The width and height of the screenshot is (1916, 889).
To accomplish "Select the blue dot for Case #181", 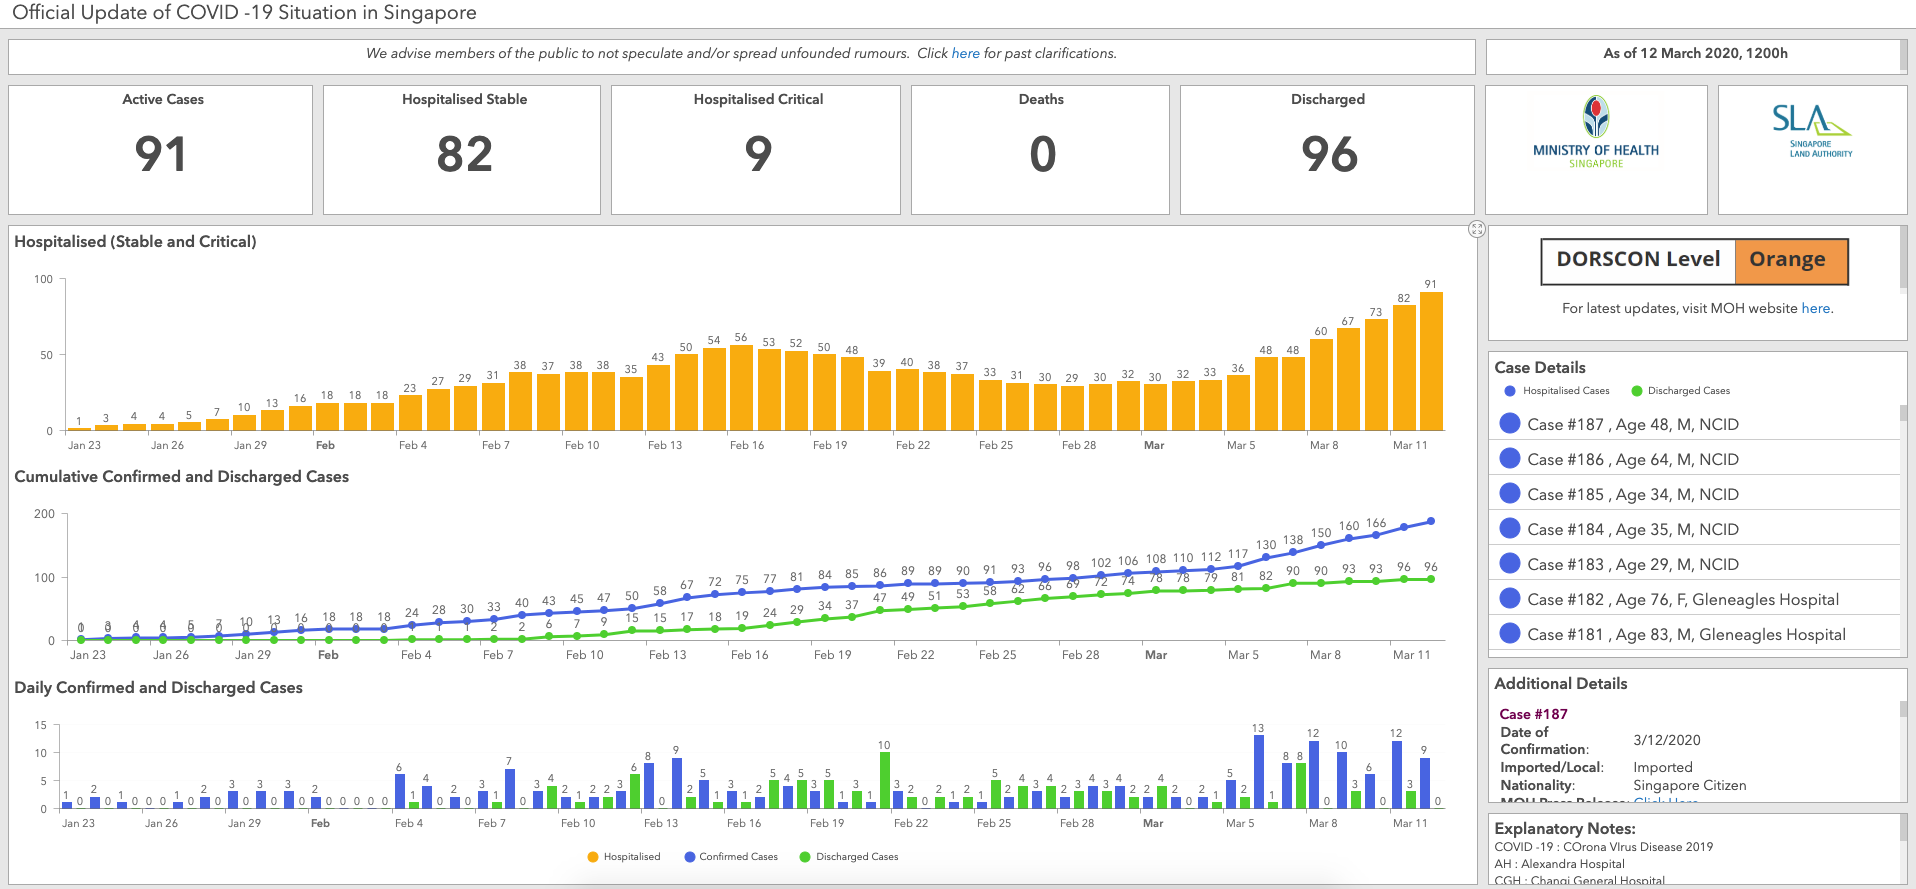I will 1510,633.
